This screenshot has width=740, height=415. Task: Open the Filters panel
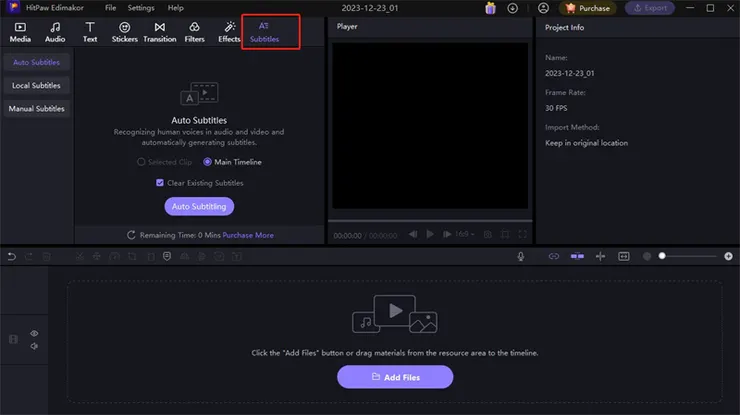[x=194, y=32]
